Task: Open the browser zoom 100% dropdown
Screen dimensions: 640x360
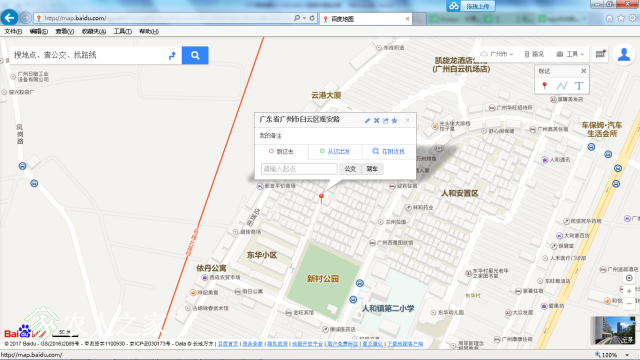Action: click(612, 355)
